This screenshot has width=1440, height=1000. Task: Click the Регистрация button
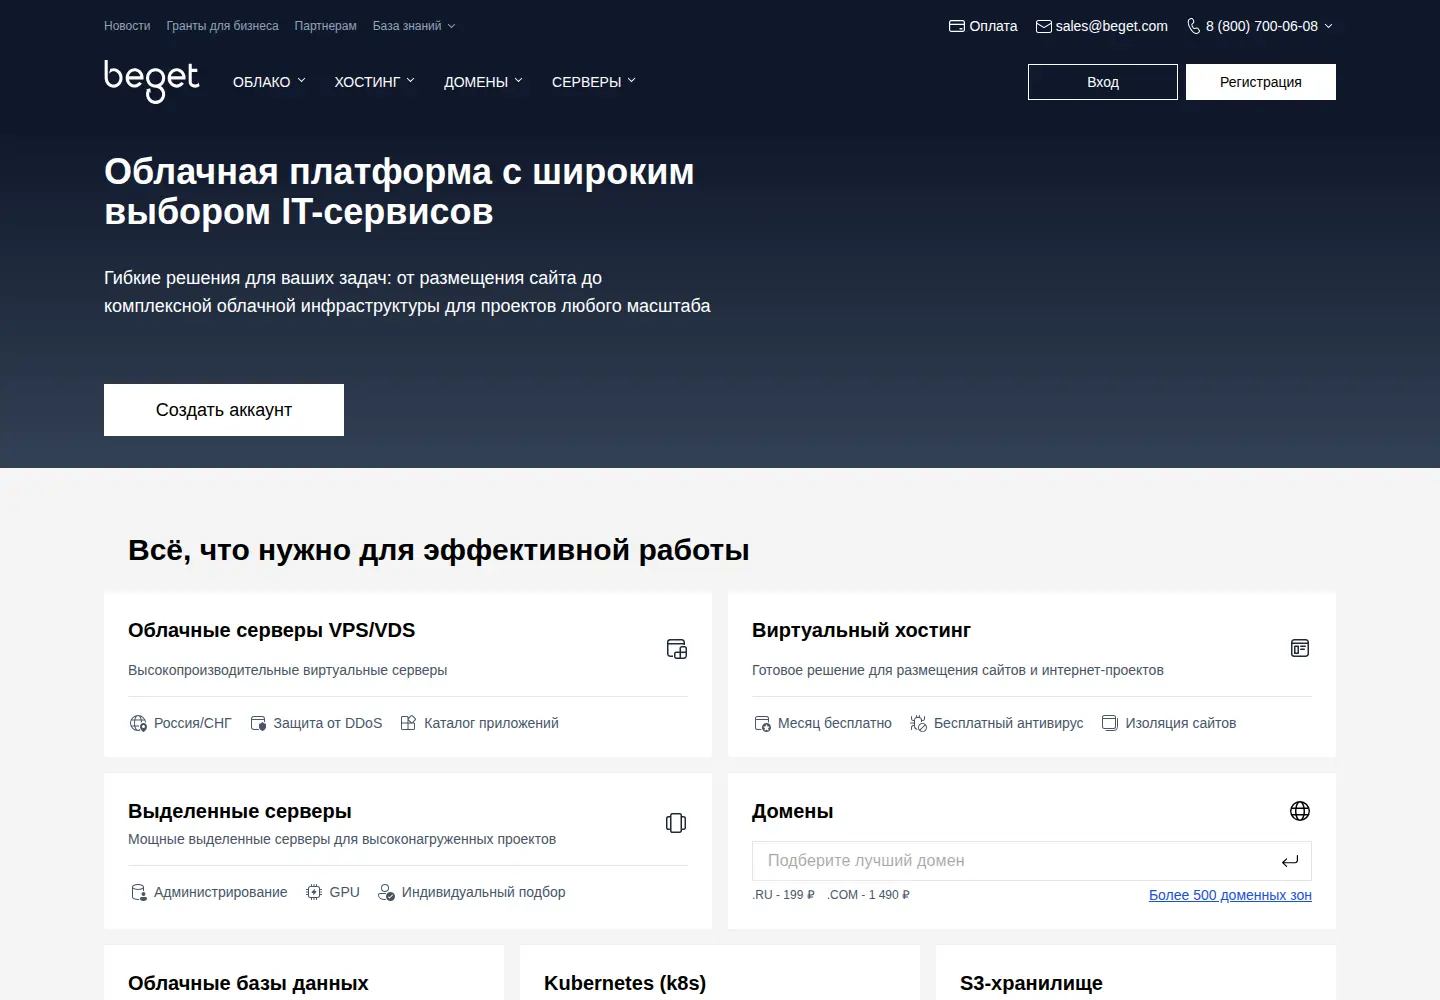(x=1261, y=82)
